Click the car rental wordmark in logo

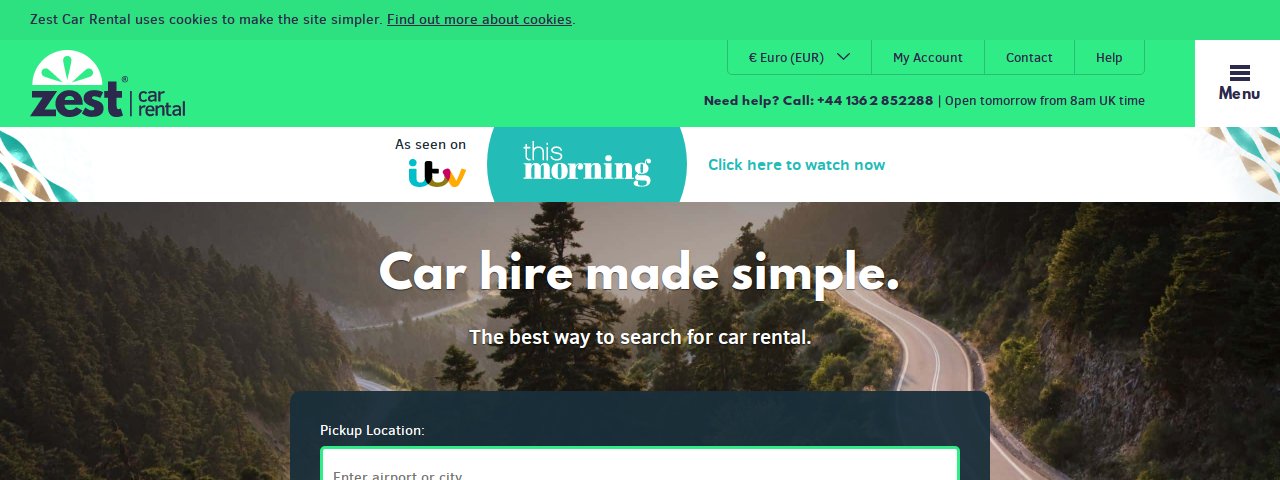(161, 101)
